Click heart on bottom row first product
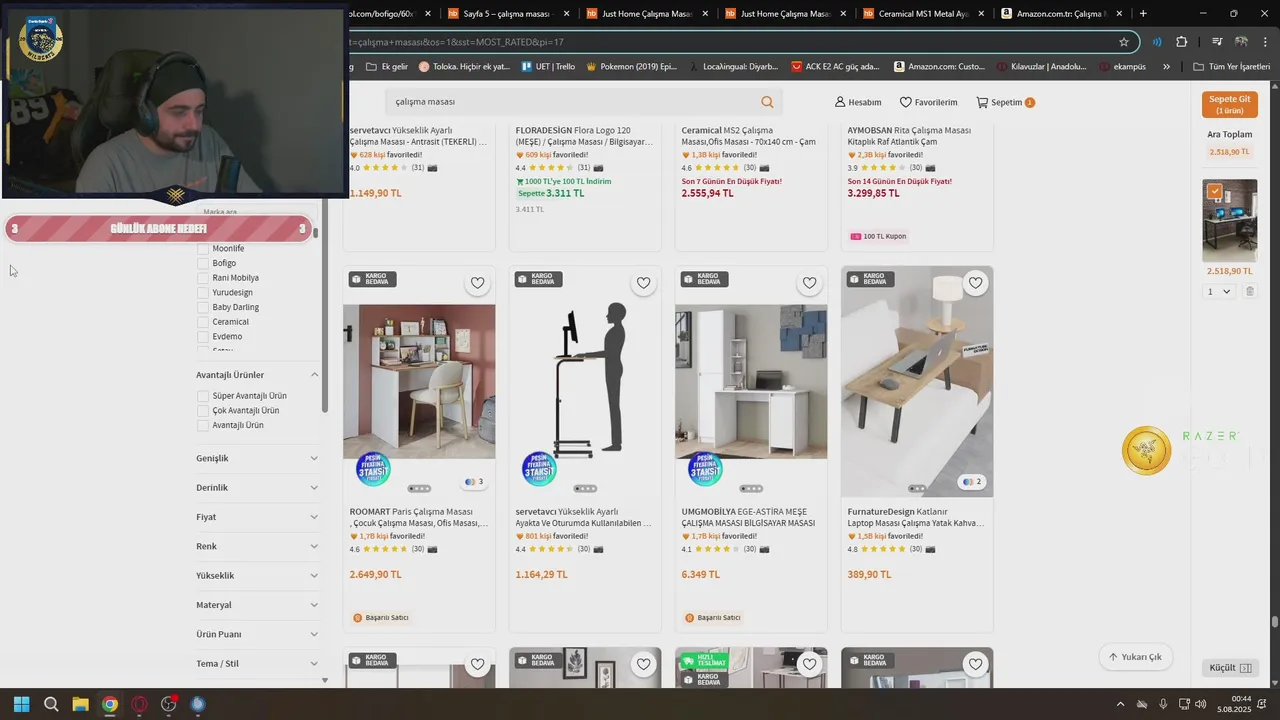The height and width of the screenshot is (720, 1280). (477, 664)
